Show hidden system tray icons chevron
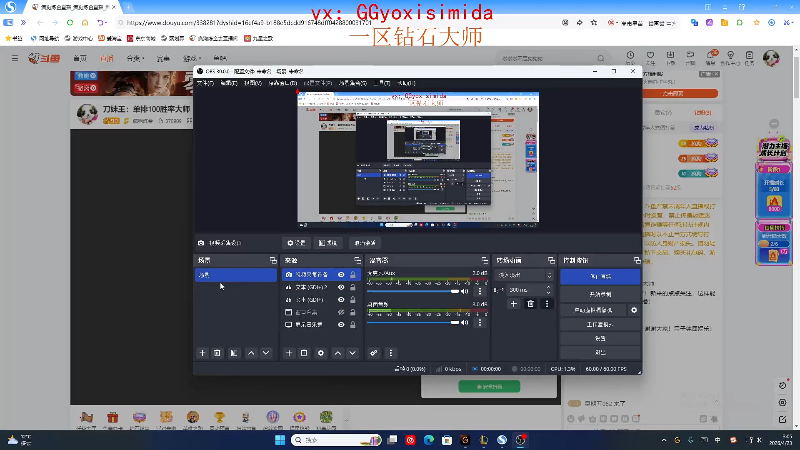The width and height of the screenshot is (800, 450). [664, 440]
